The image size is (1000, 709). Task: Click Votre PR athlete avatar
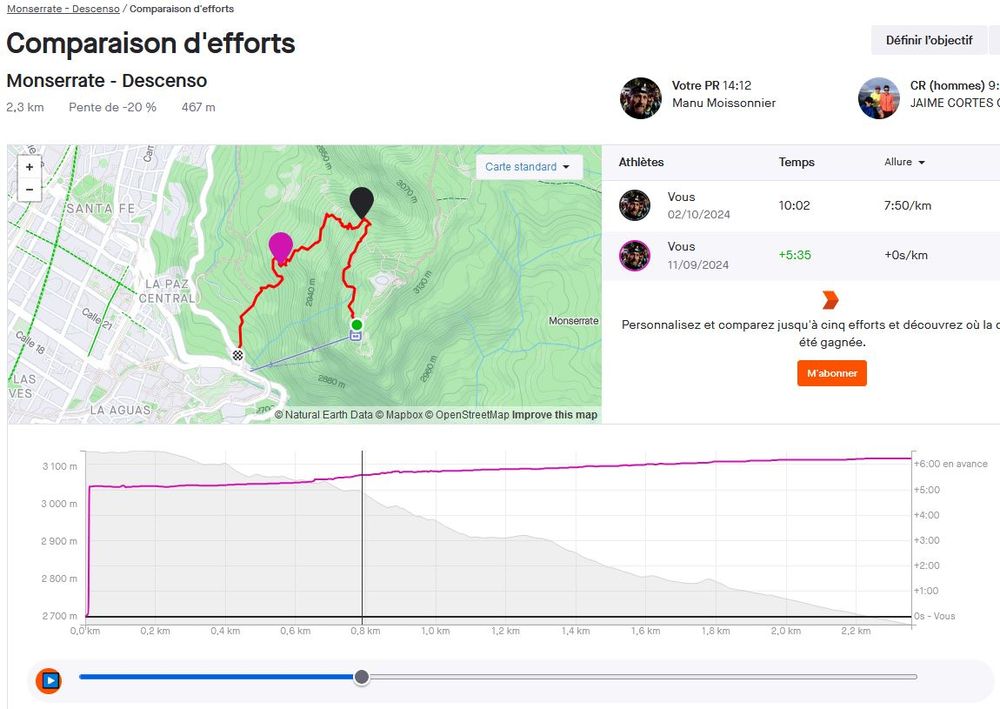[x=641, y=98]
